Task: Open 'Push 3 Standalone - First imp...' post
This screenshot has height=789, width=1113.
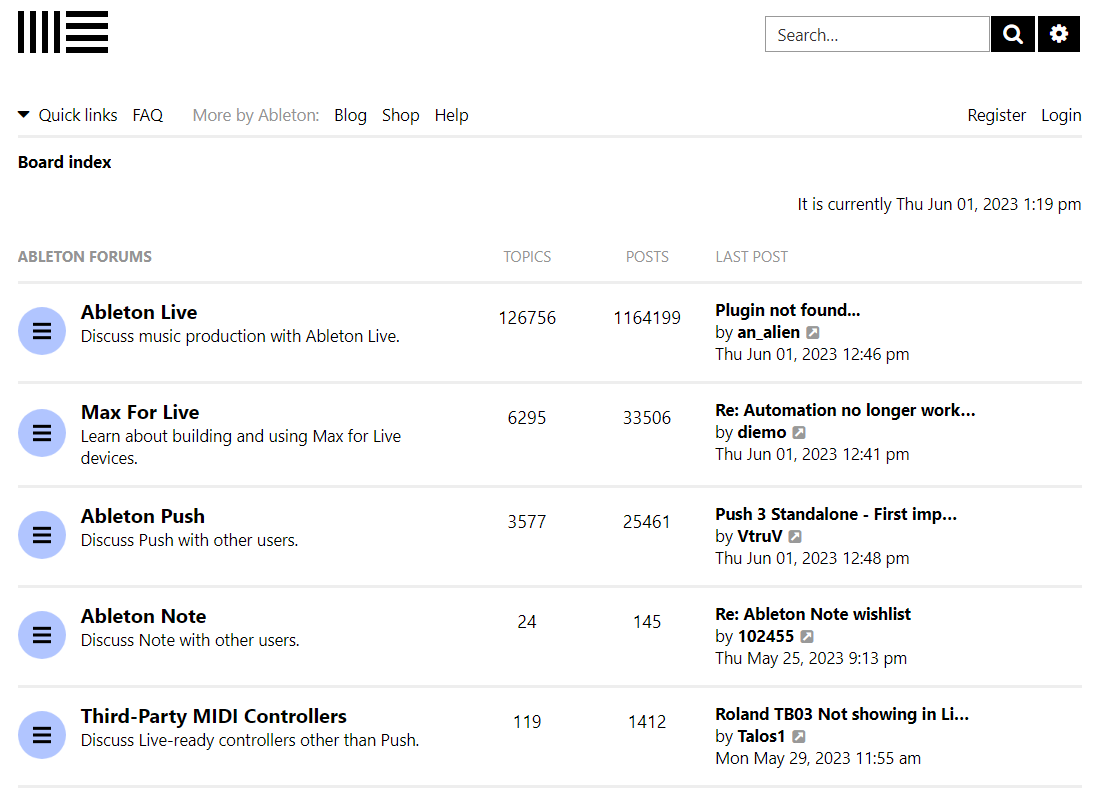Action: [836, 514]
